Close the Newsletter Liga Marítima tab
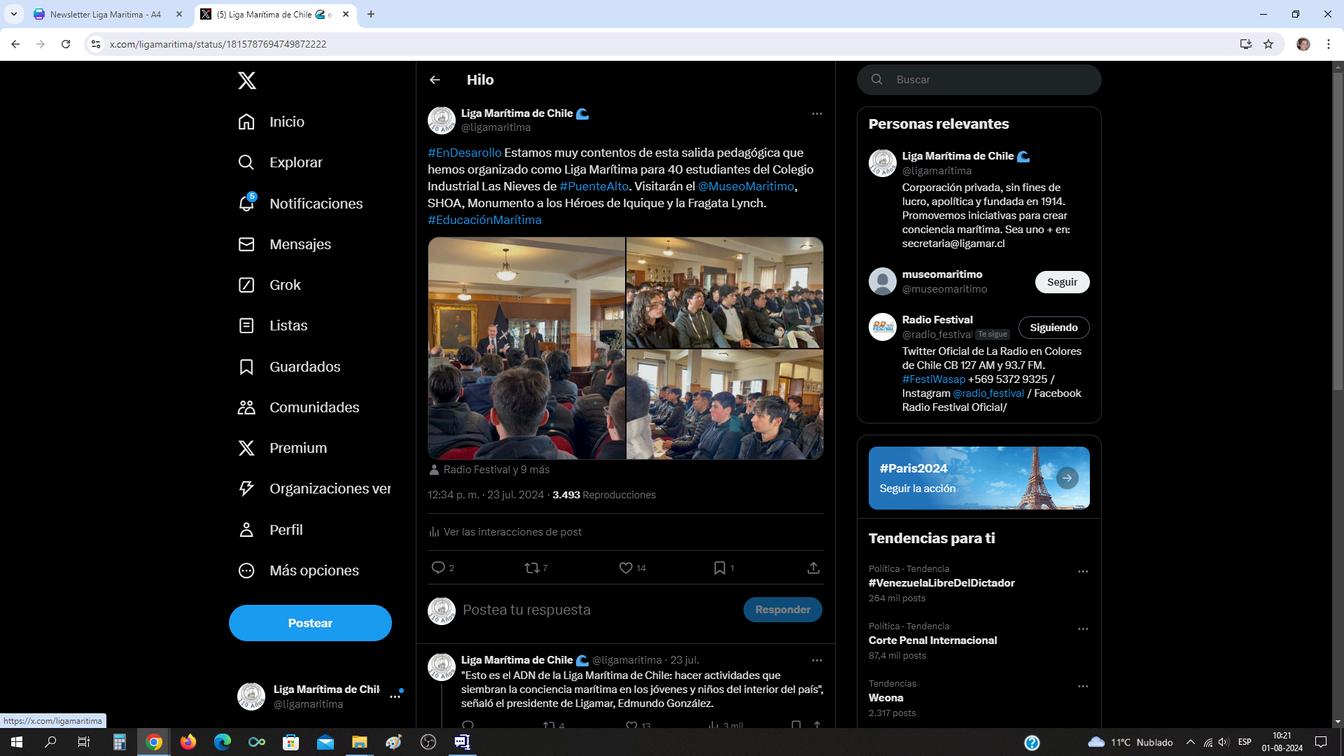The image size is (1344, 756). coord(179,14)
